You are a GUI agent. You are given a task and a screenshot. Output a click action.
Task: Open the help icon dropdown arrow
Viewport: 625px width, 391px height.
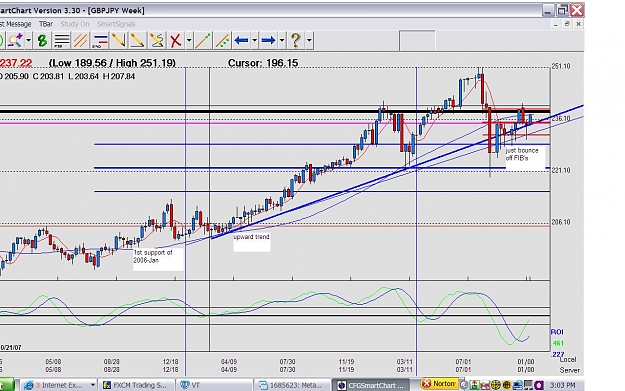pyautogui.click(x=309, y=40)
